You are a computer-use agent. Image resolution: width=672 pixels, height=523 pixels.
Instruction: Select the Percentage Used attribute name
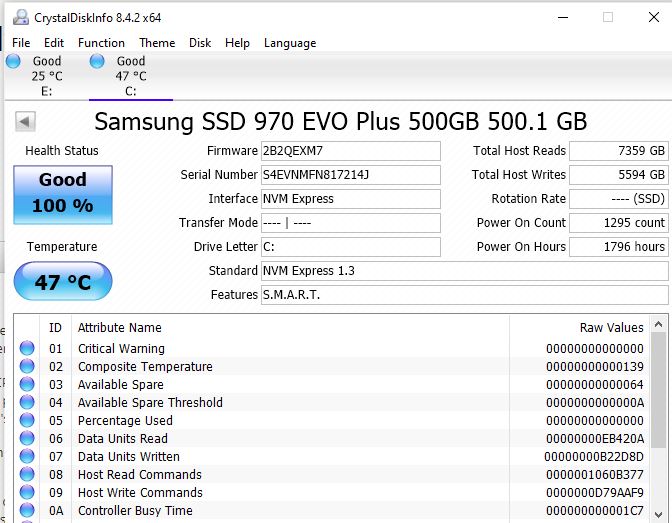(125, 421)
